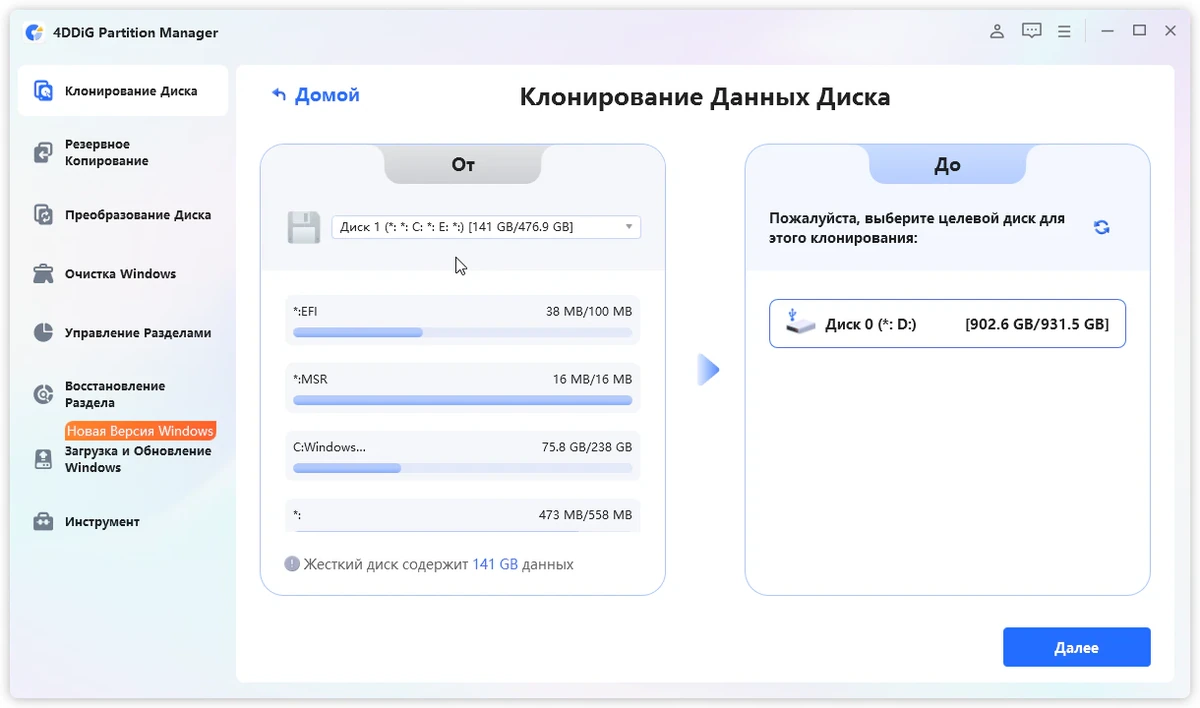Open the feedback chat icon in title bar
1200x708 pixels.
tap(1032, 32)
